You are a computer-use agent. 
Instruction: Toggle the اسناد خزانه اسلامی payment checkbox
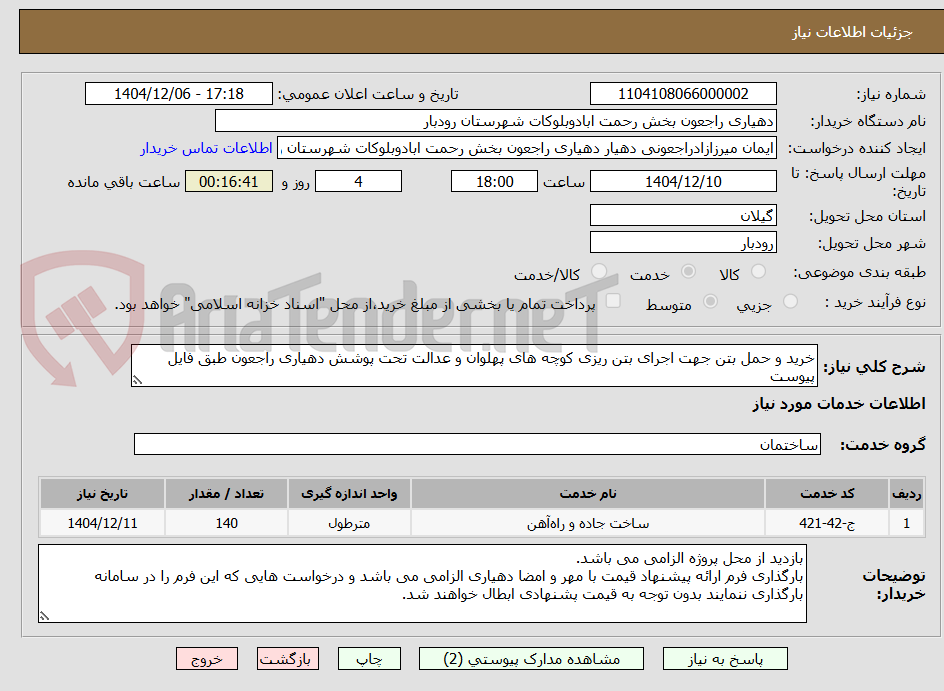point(613,300)
